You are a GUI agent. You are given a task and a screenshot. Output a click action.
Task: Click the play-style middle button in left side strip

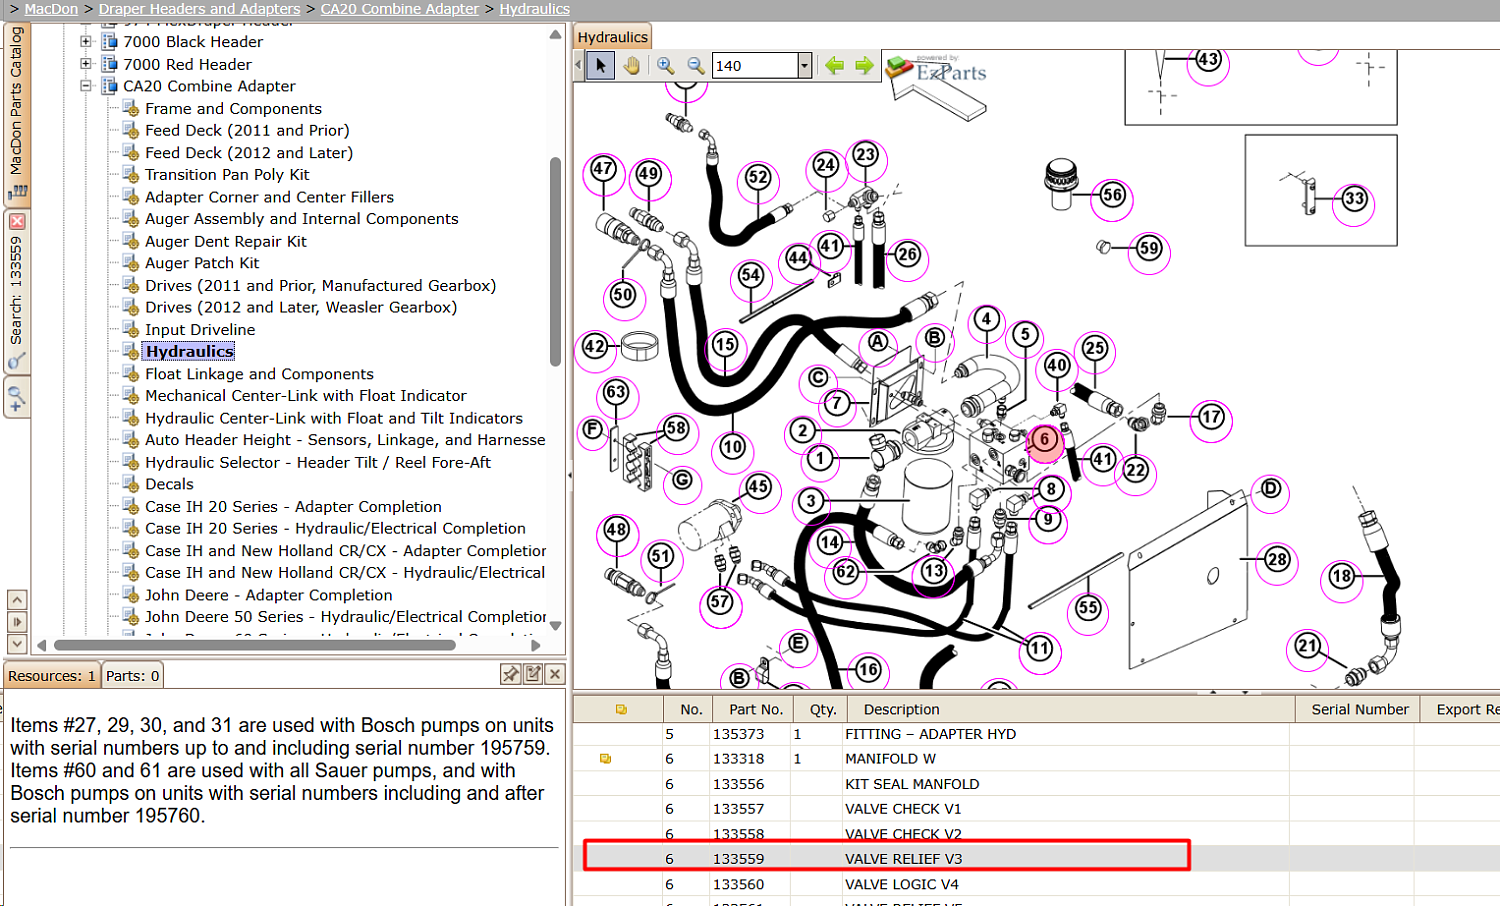pyautogui.click(x=17, y=622)
